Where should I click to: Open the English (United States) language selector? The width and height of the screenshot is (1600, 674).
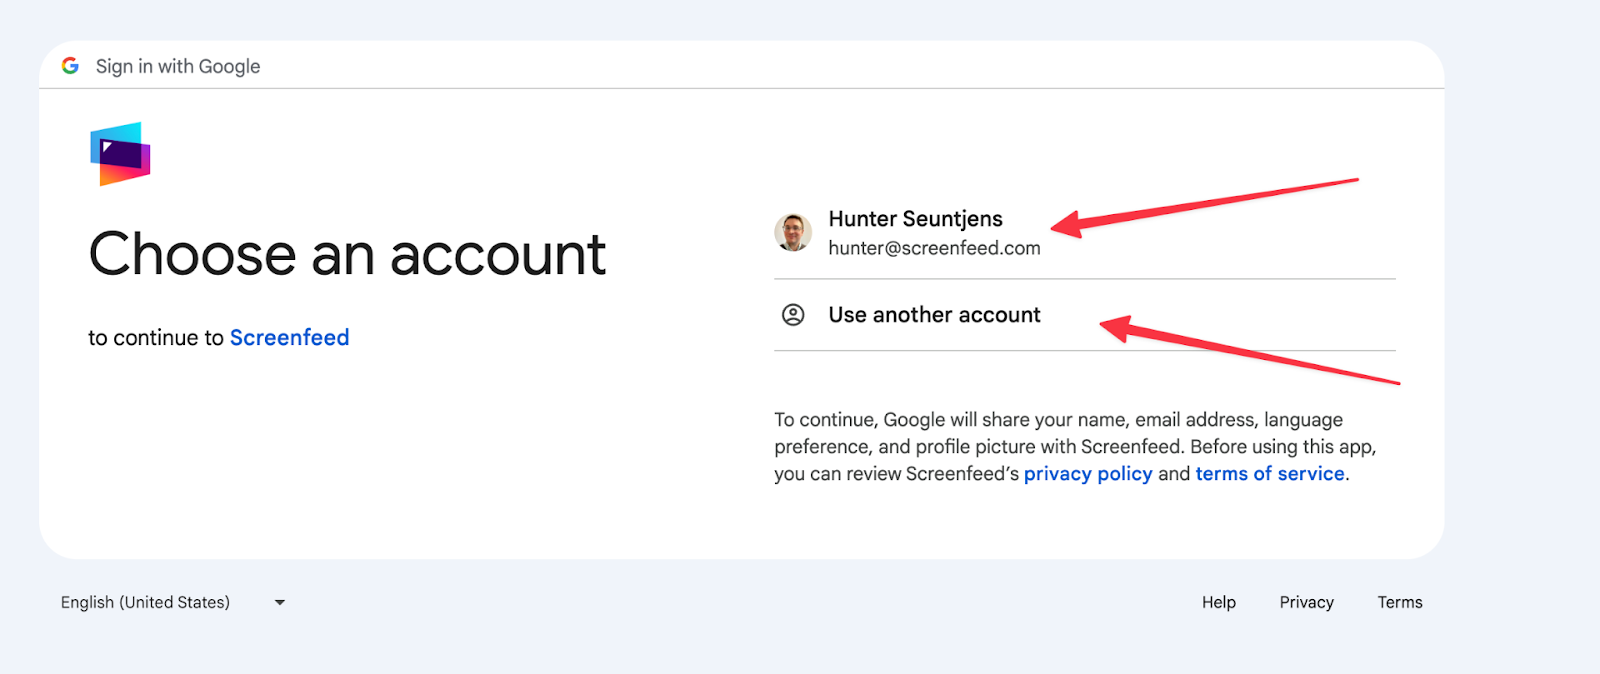pyautogui.click(x=146, y=602)
